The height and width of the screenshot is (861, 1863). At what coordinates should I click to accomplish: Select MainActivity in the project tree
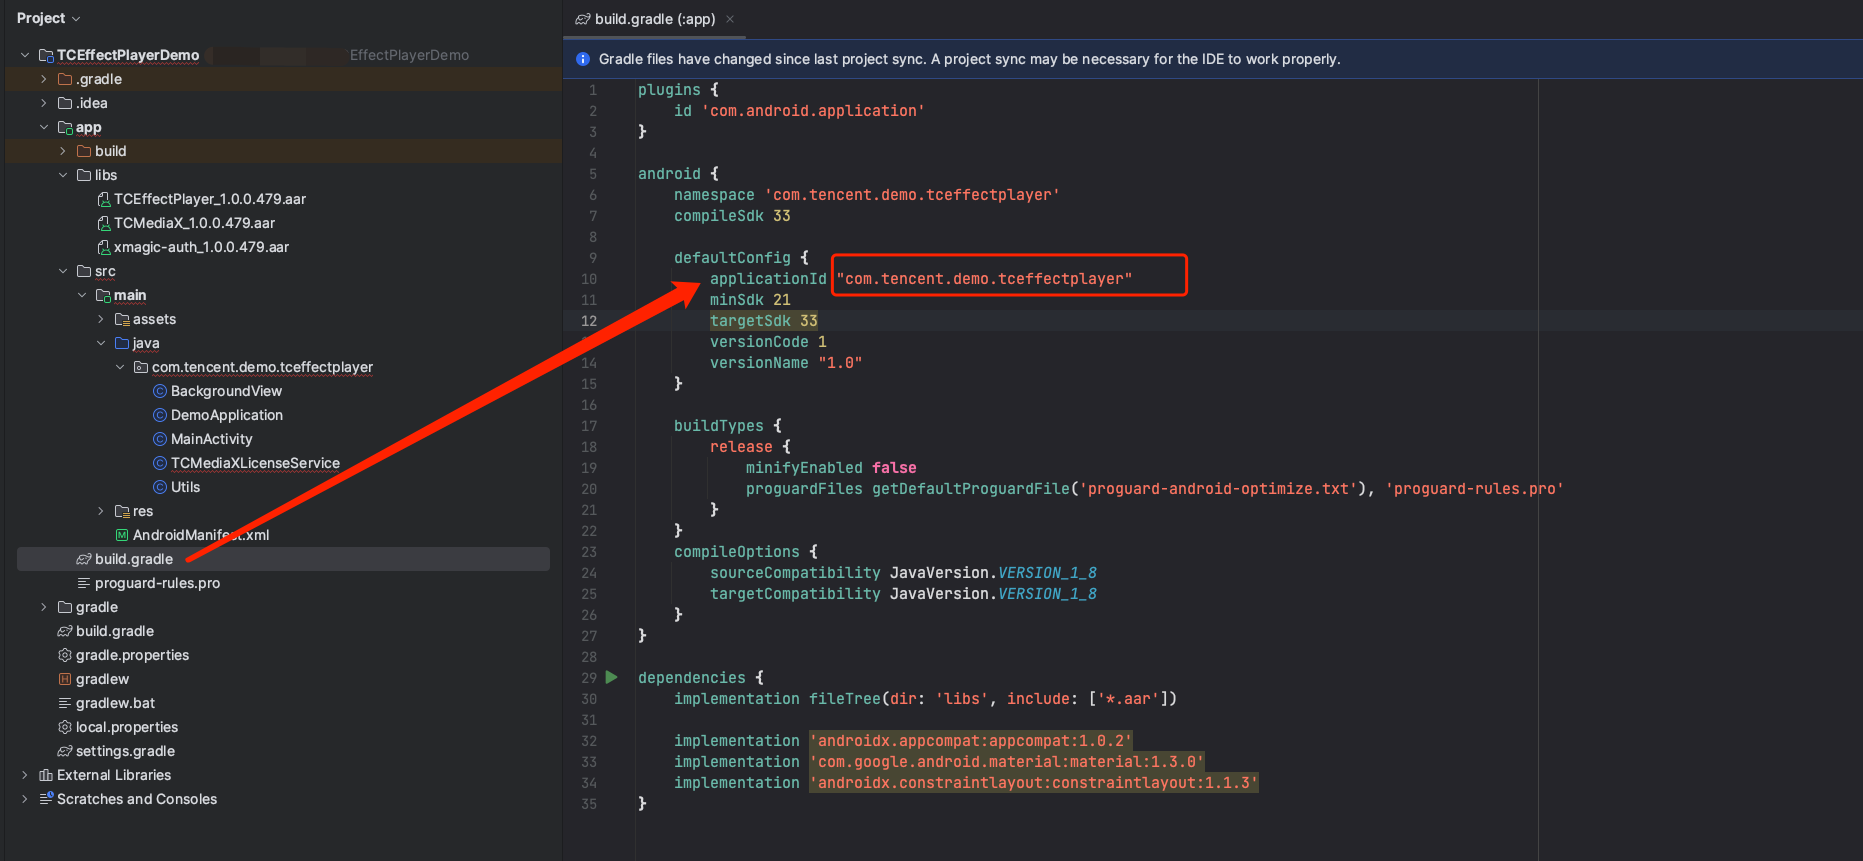coord(211,439)
